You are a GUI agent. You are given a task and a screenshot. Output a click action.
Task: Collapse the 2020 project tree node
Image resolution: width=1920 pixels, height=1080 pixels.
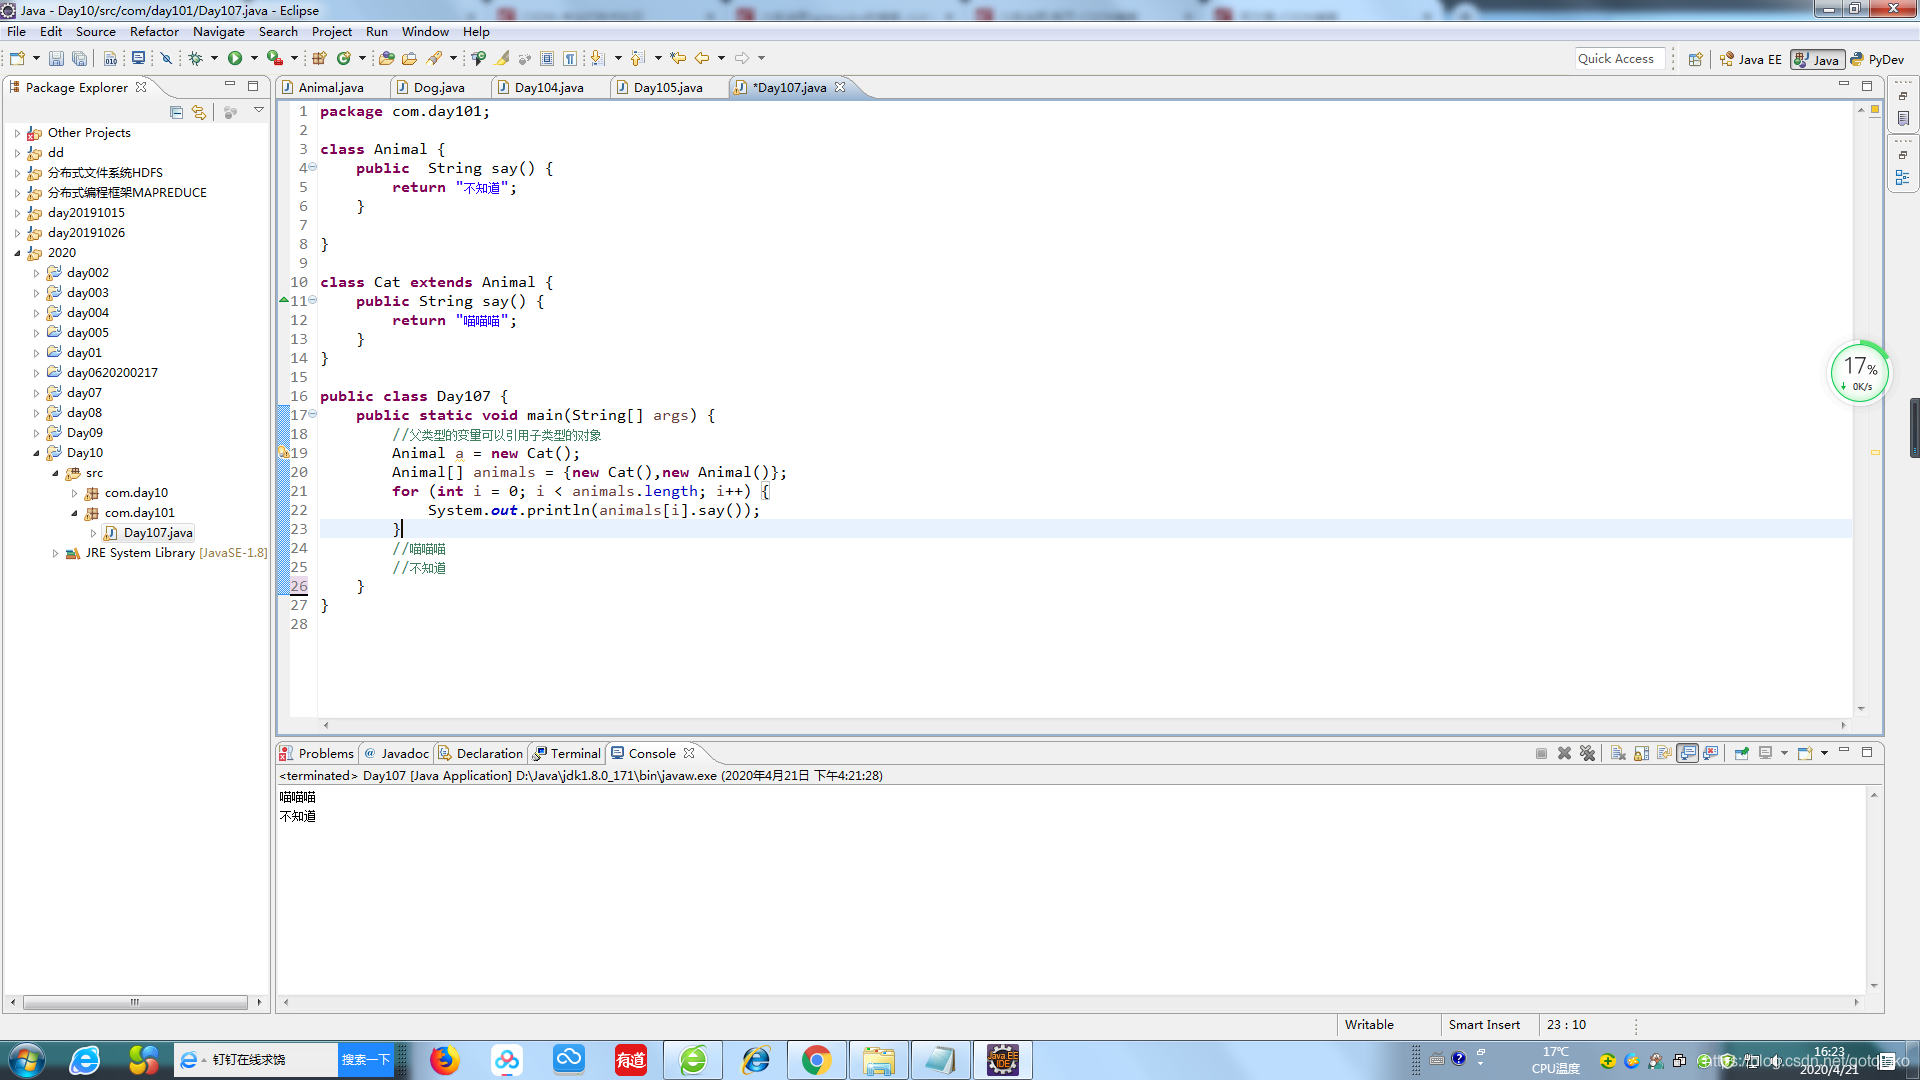17,253
